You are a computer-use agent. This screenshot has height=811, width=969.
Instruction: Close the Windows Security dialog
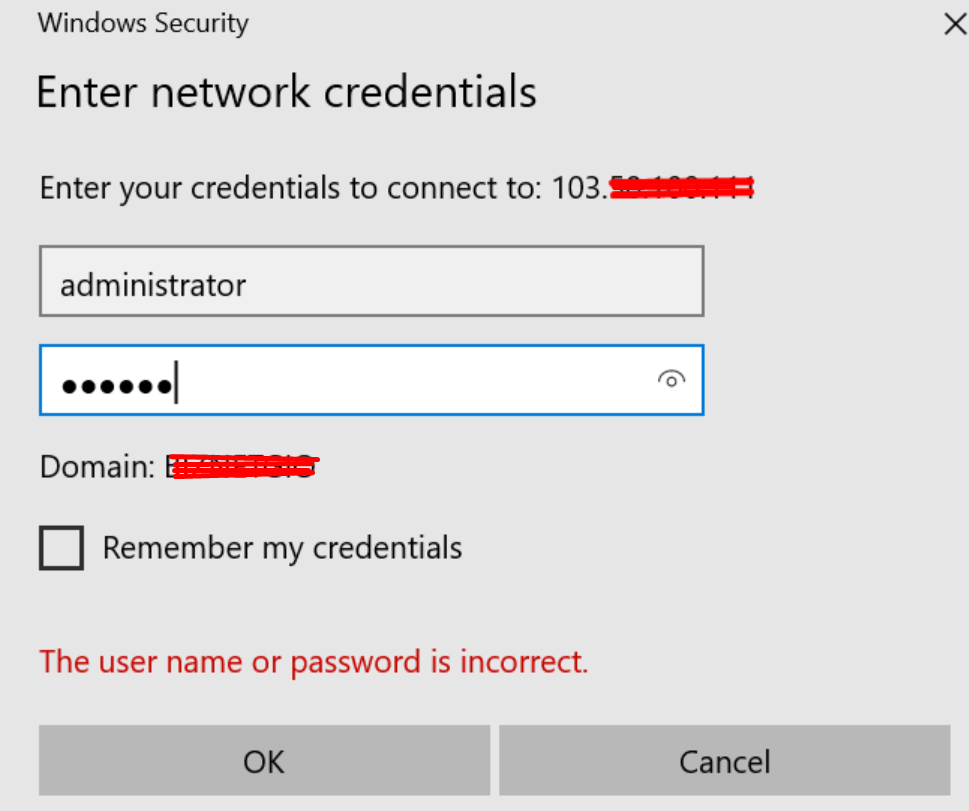point(955,25)
